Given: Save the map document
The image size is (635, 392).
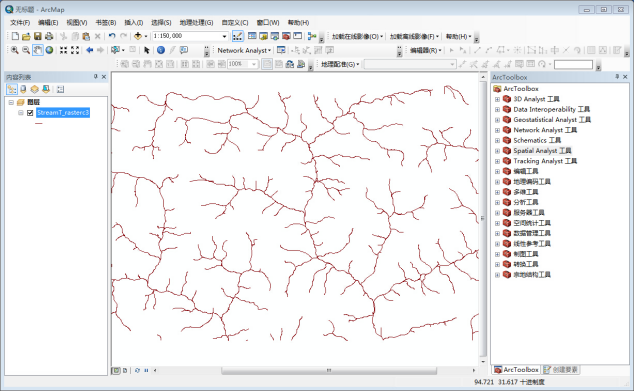Looking at the screenshot, I should [x=38, y=36].
